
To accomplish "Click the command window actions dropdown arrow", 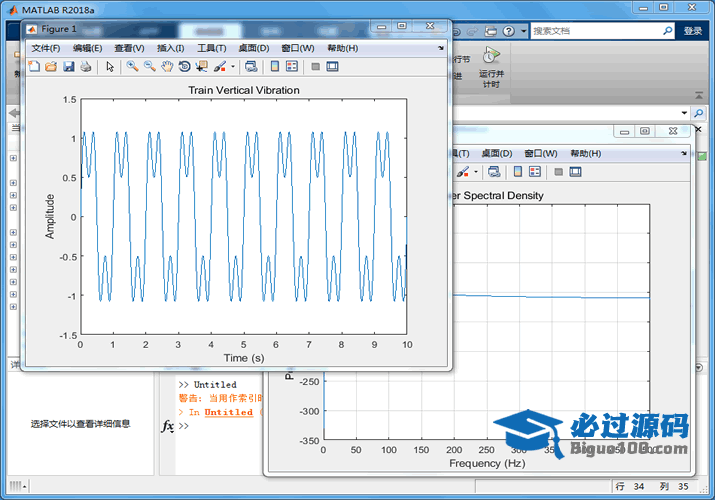I will pyautogui.click(x=699, y=367).
